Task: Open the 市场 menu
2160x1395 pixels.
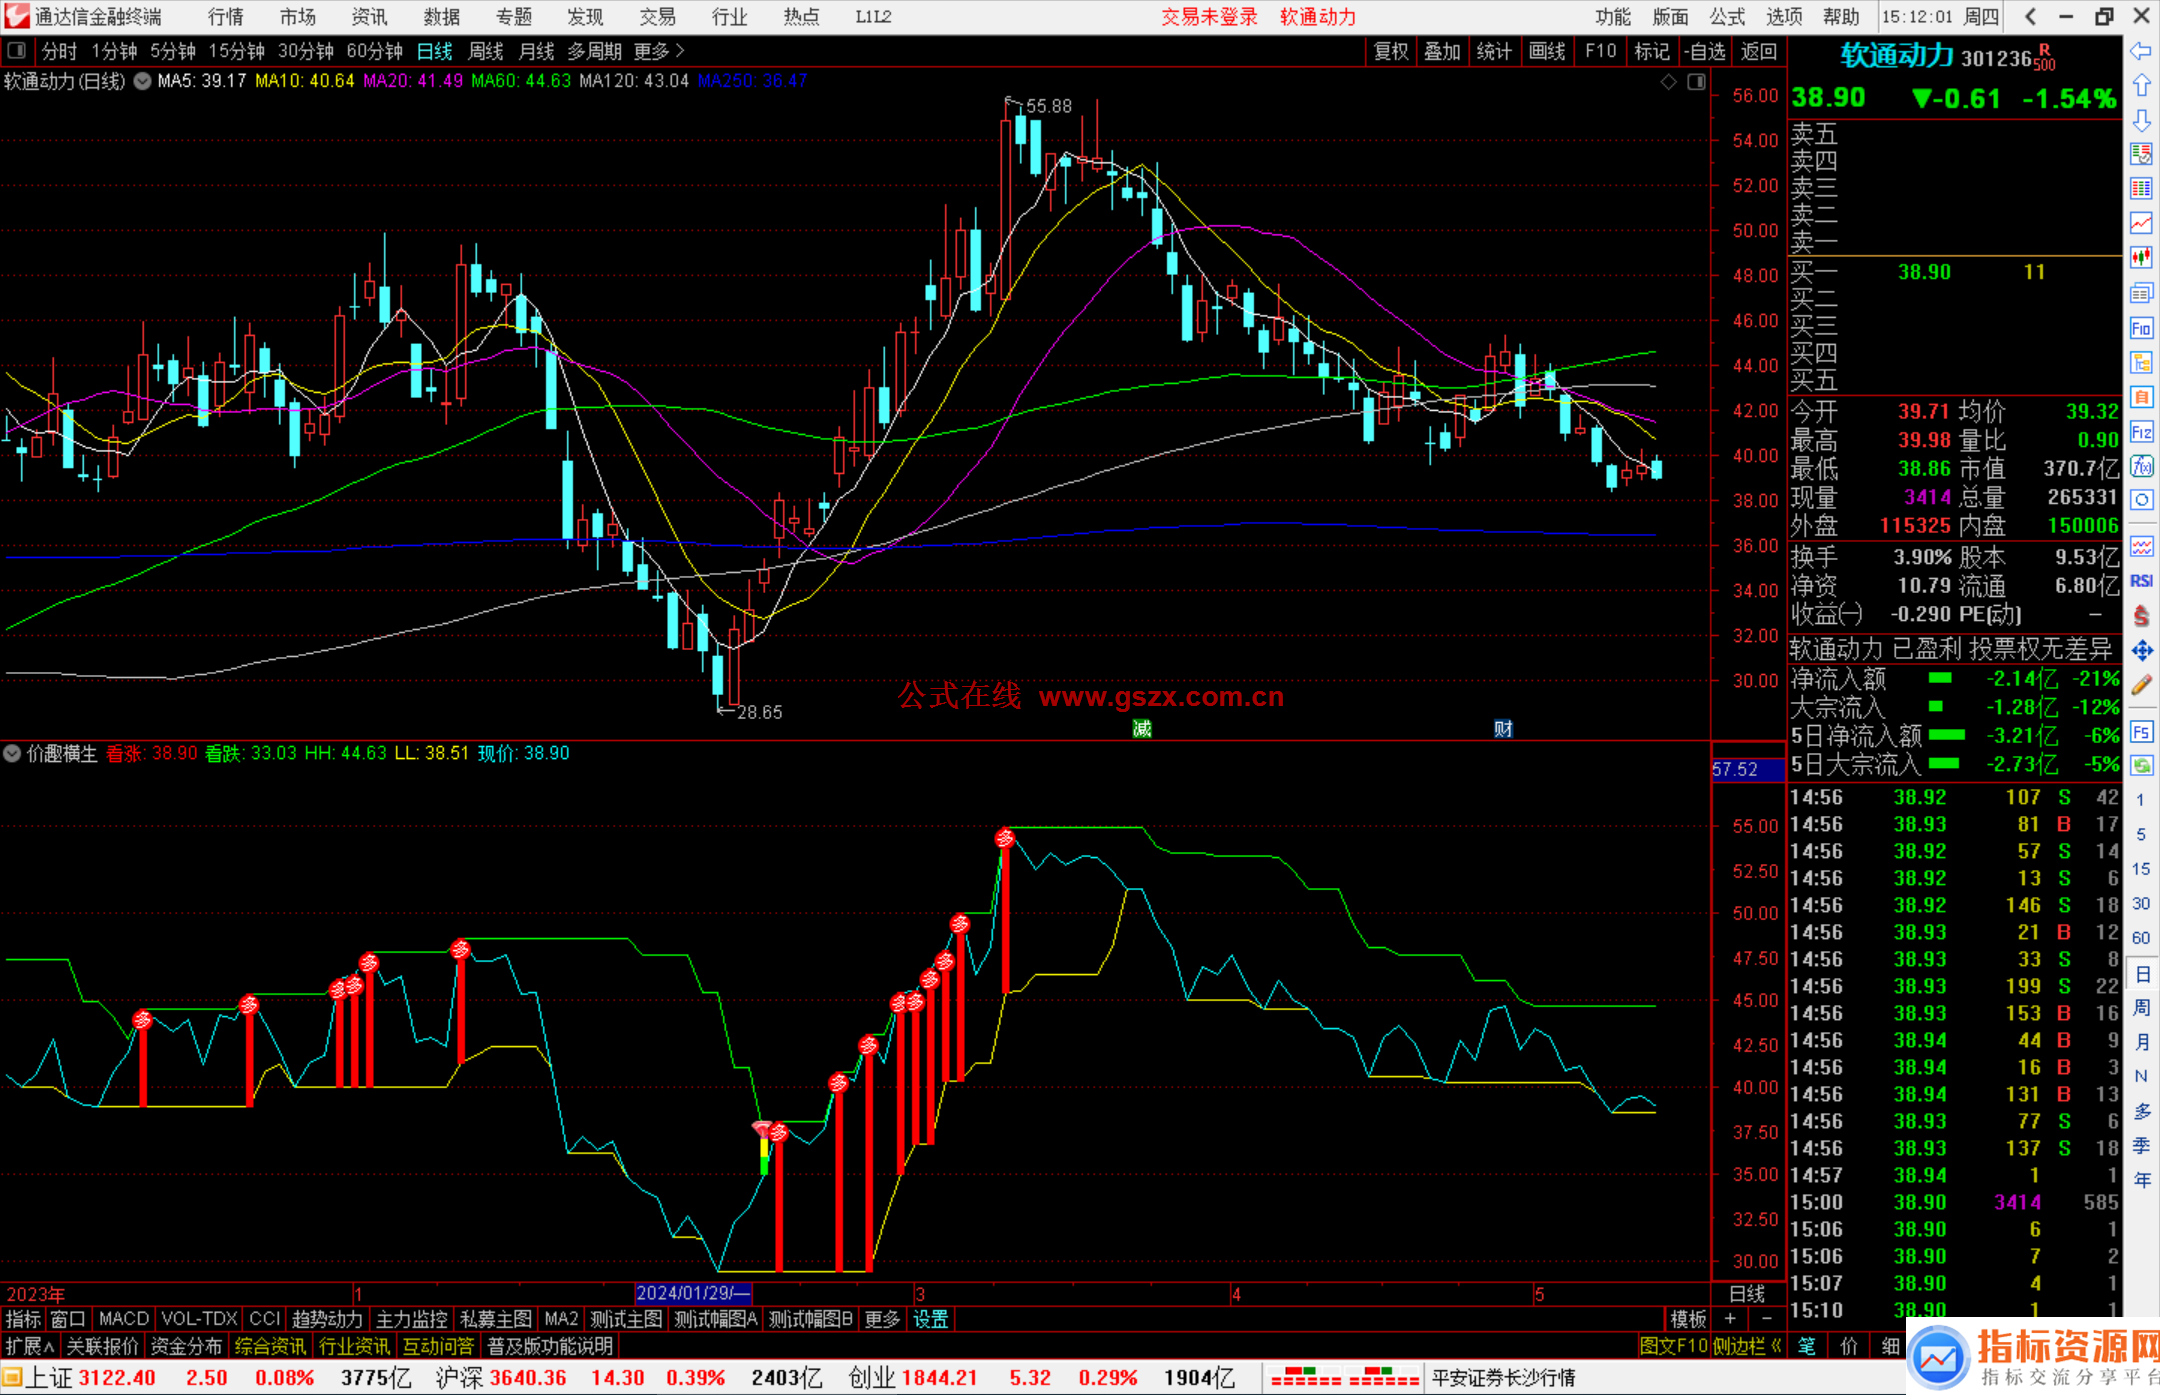Action: pyautogui.click(x=297, y=17)
